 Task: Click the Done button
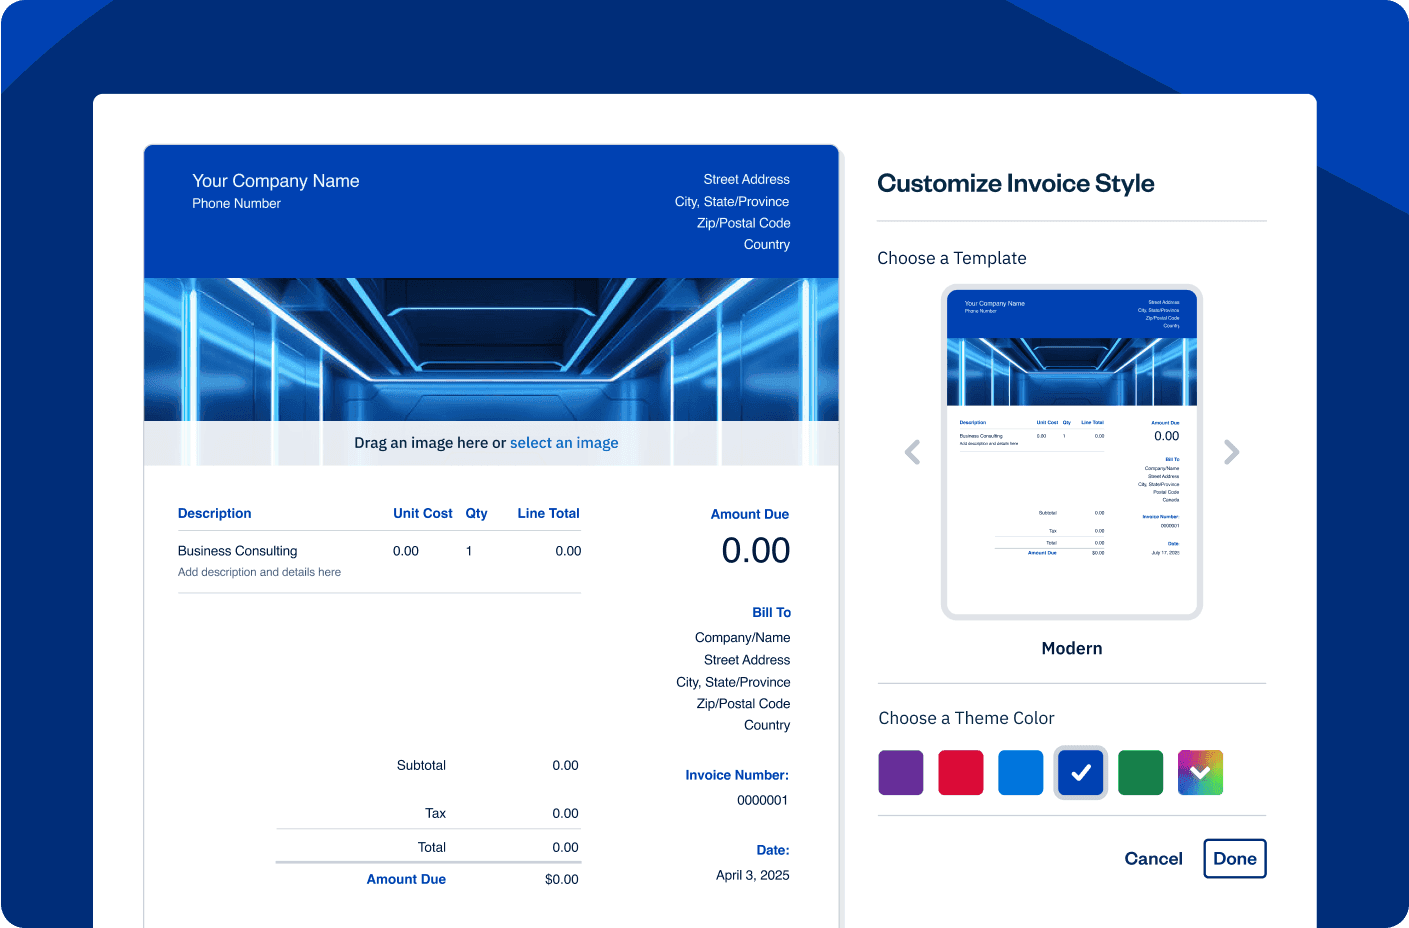pyautogui.click(x=1234, y=859)
